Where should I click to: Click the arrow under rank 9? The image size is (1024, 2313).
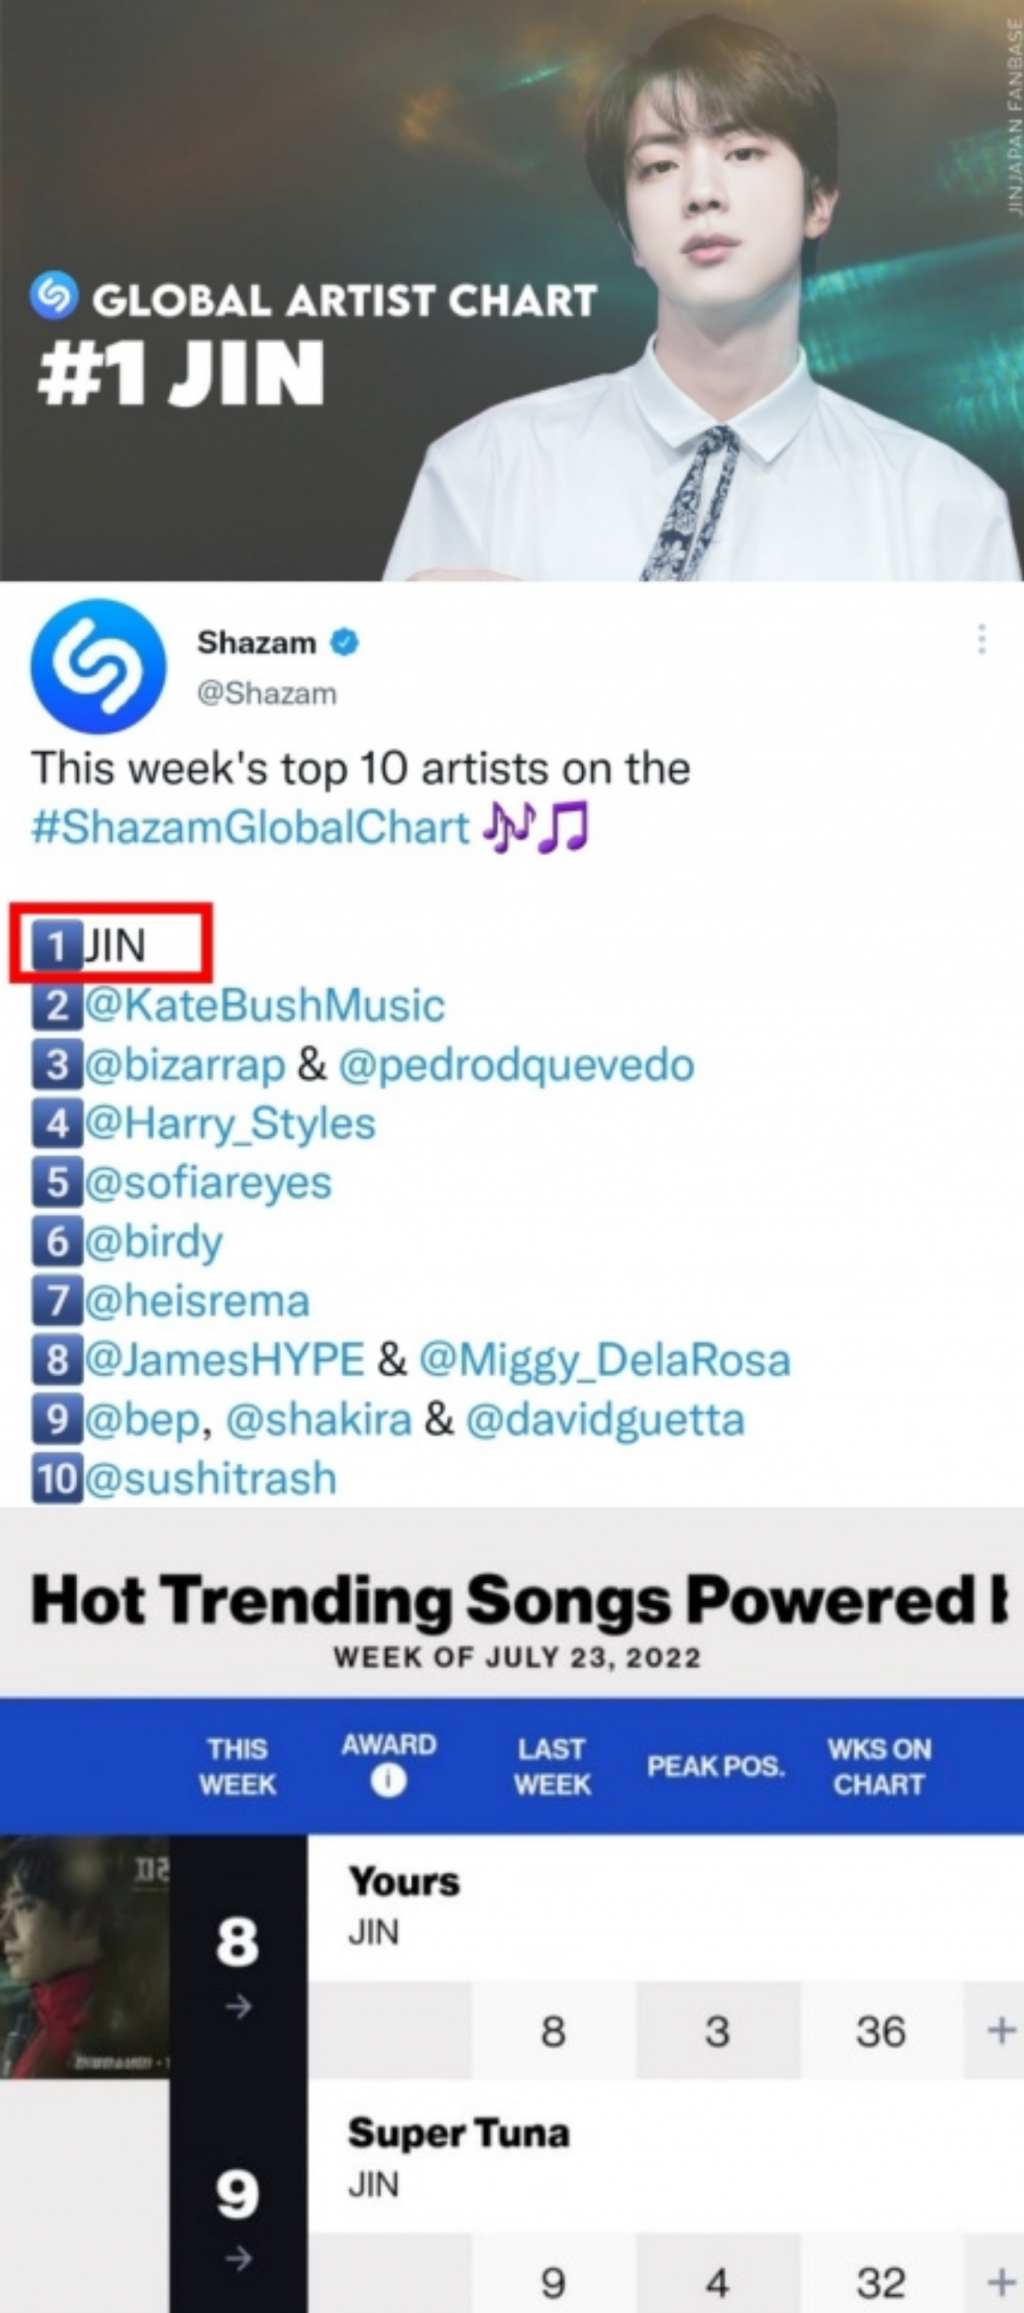(238, 2258)
